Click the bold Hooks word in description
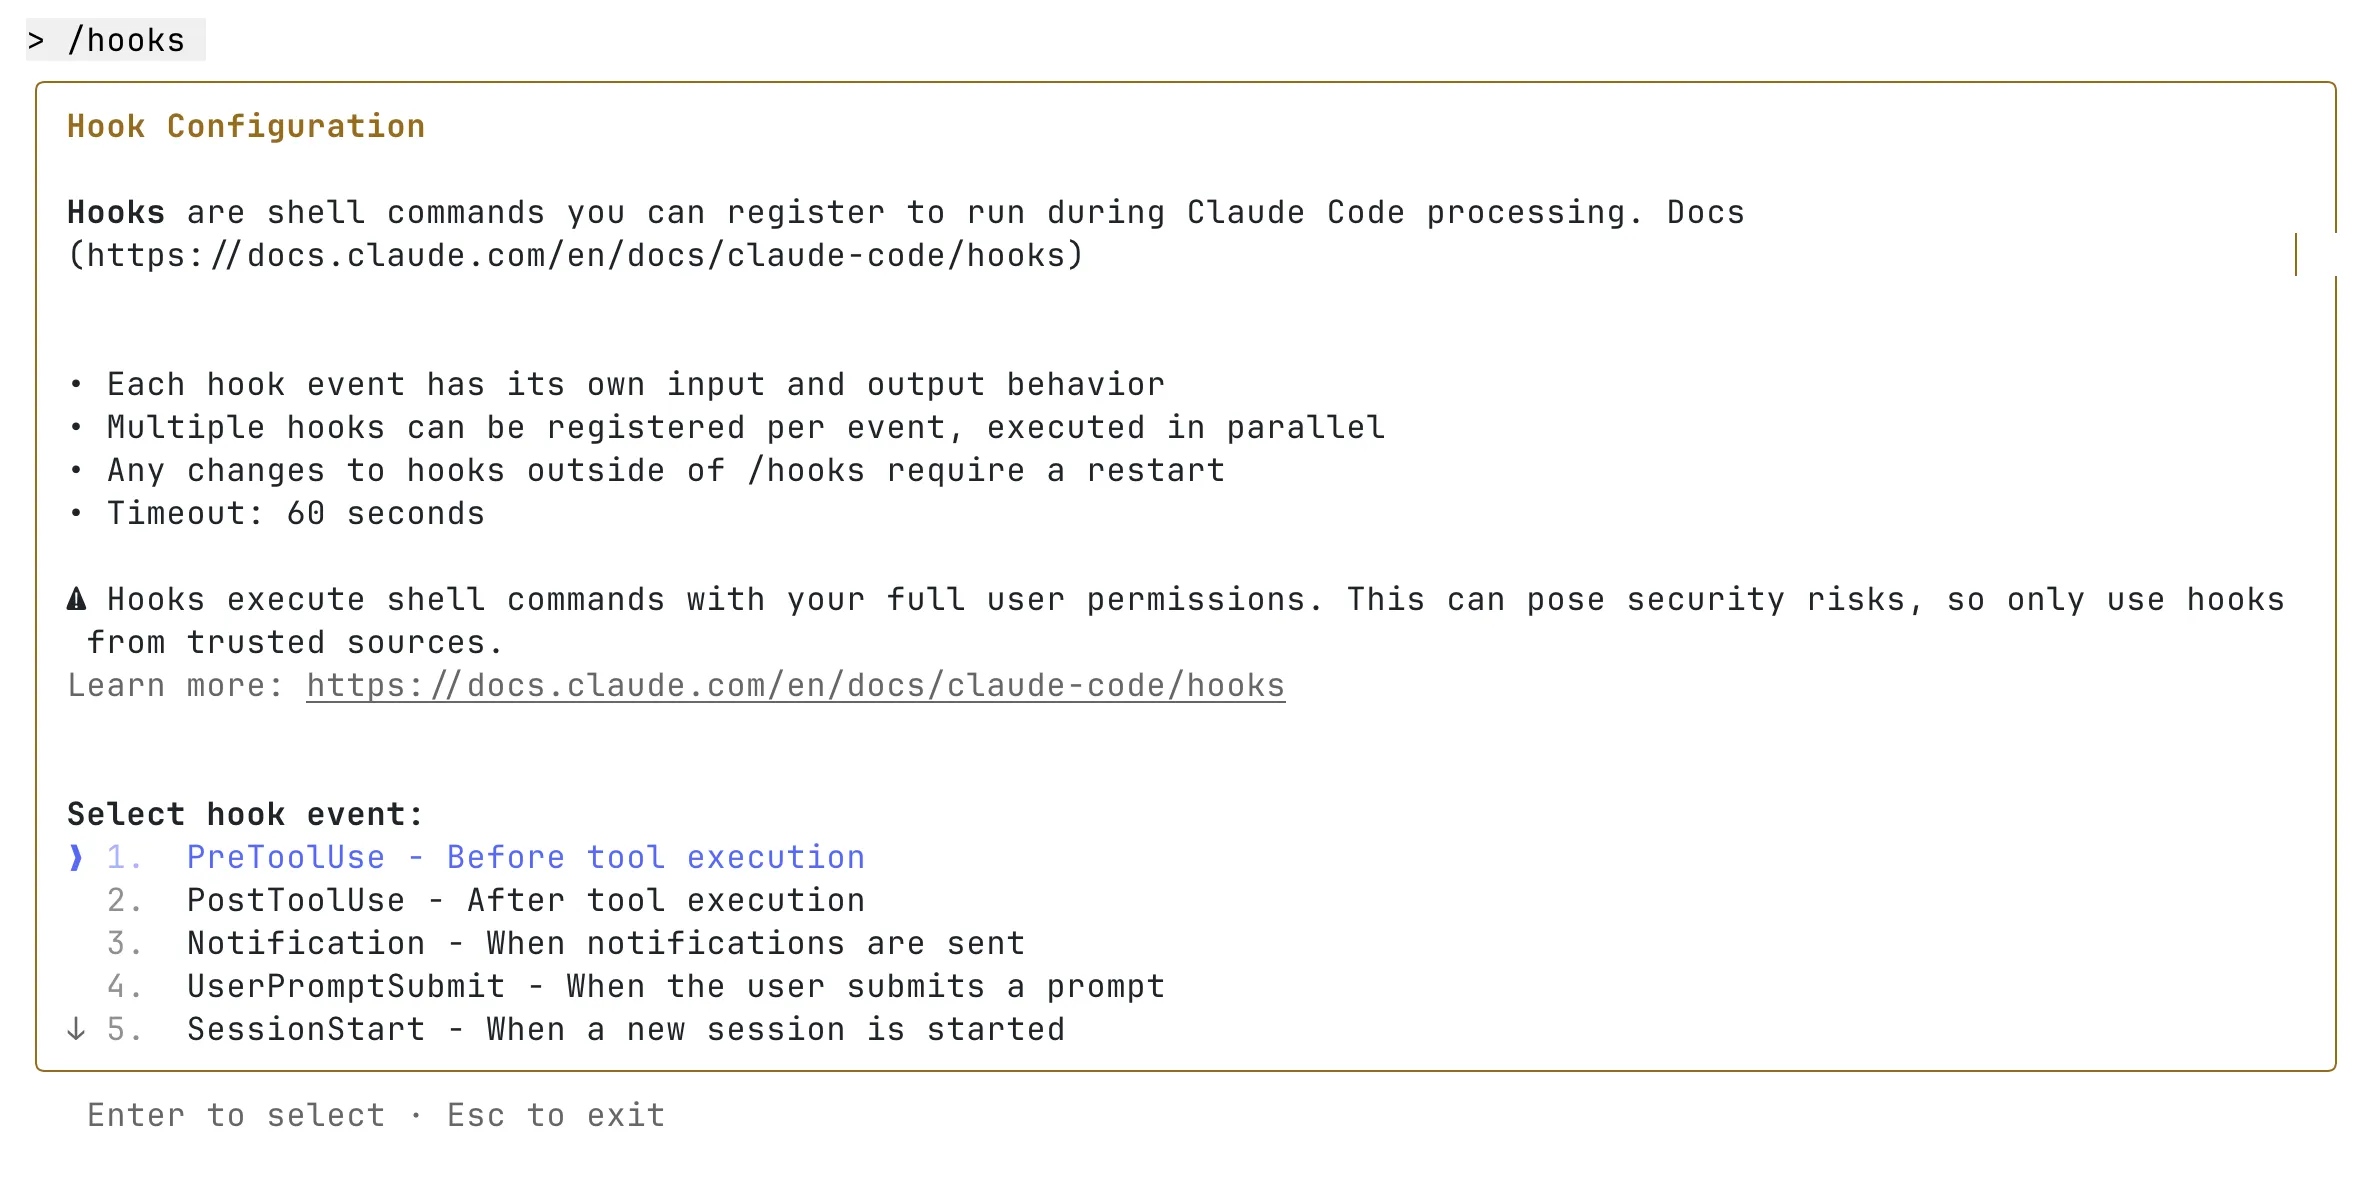The height and width of the screenshot is (1188, 2370). click(x=116, y=213)
